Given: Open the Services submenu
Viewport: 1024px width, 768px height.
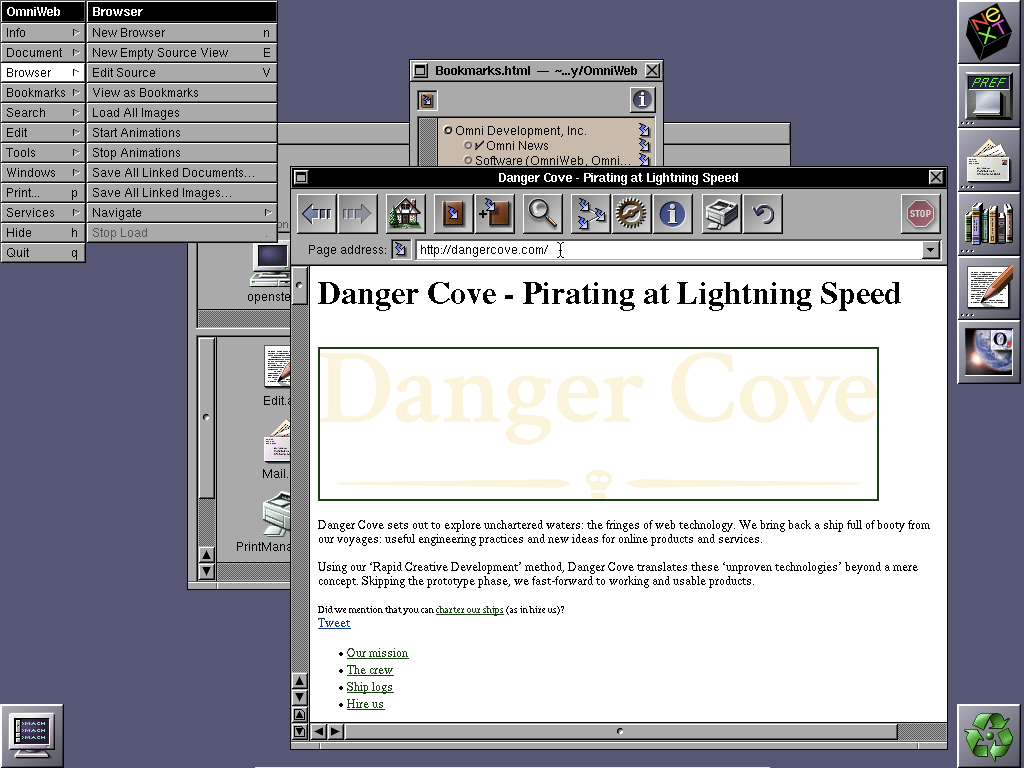Looking at the screenshot, I should [42, 212].
